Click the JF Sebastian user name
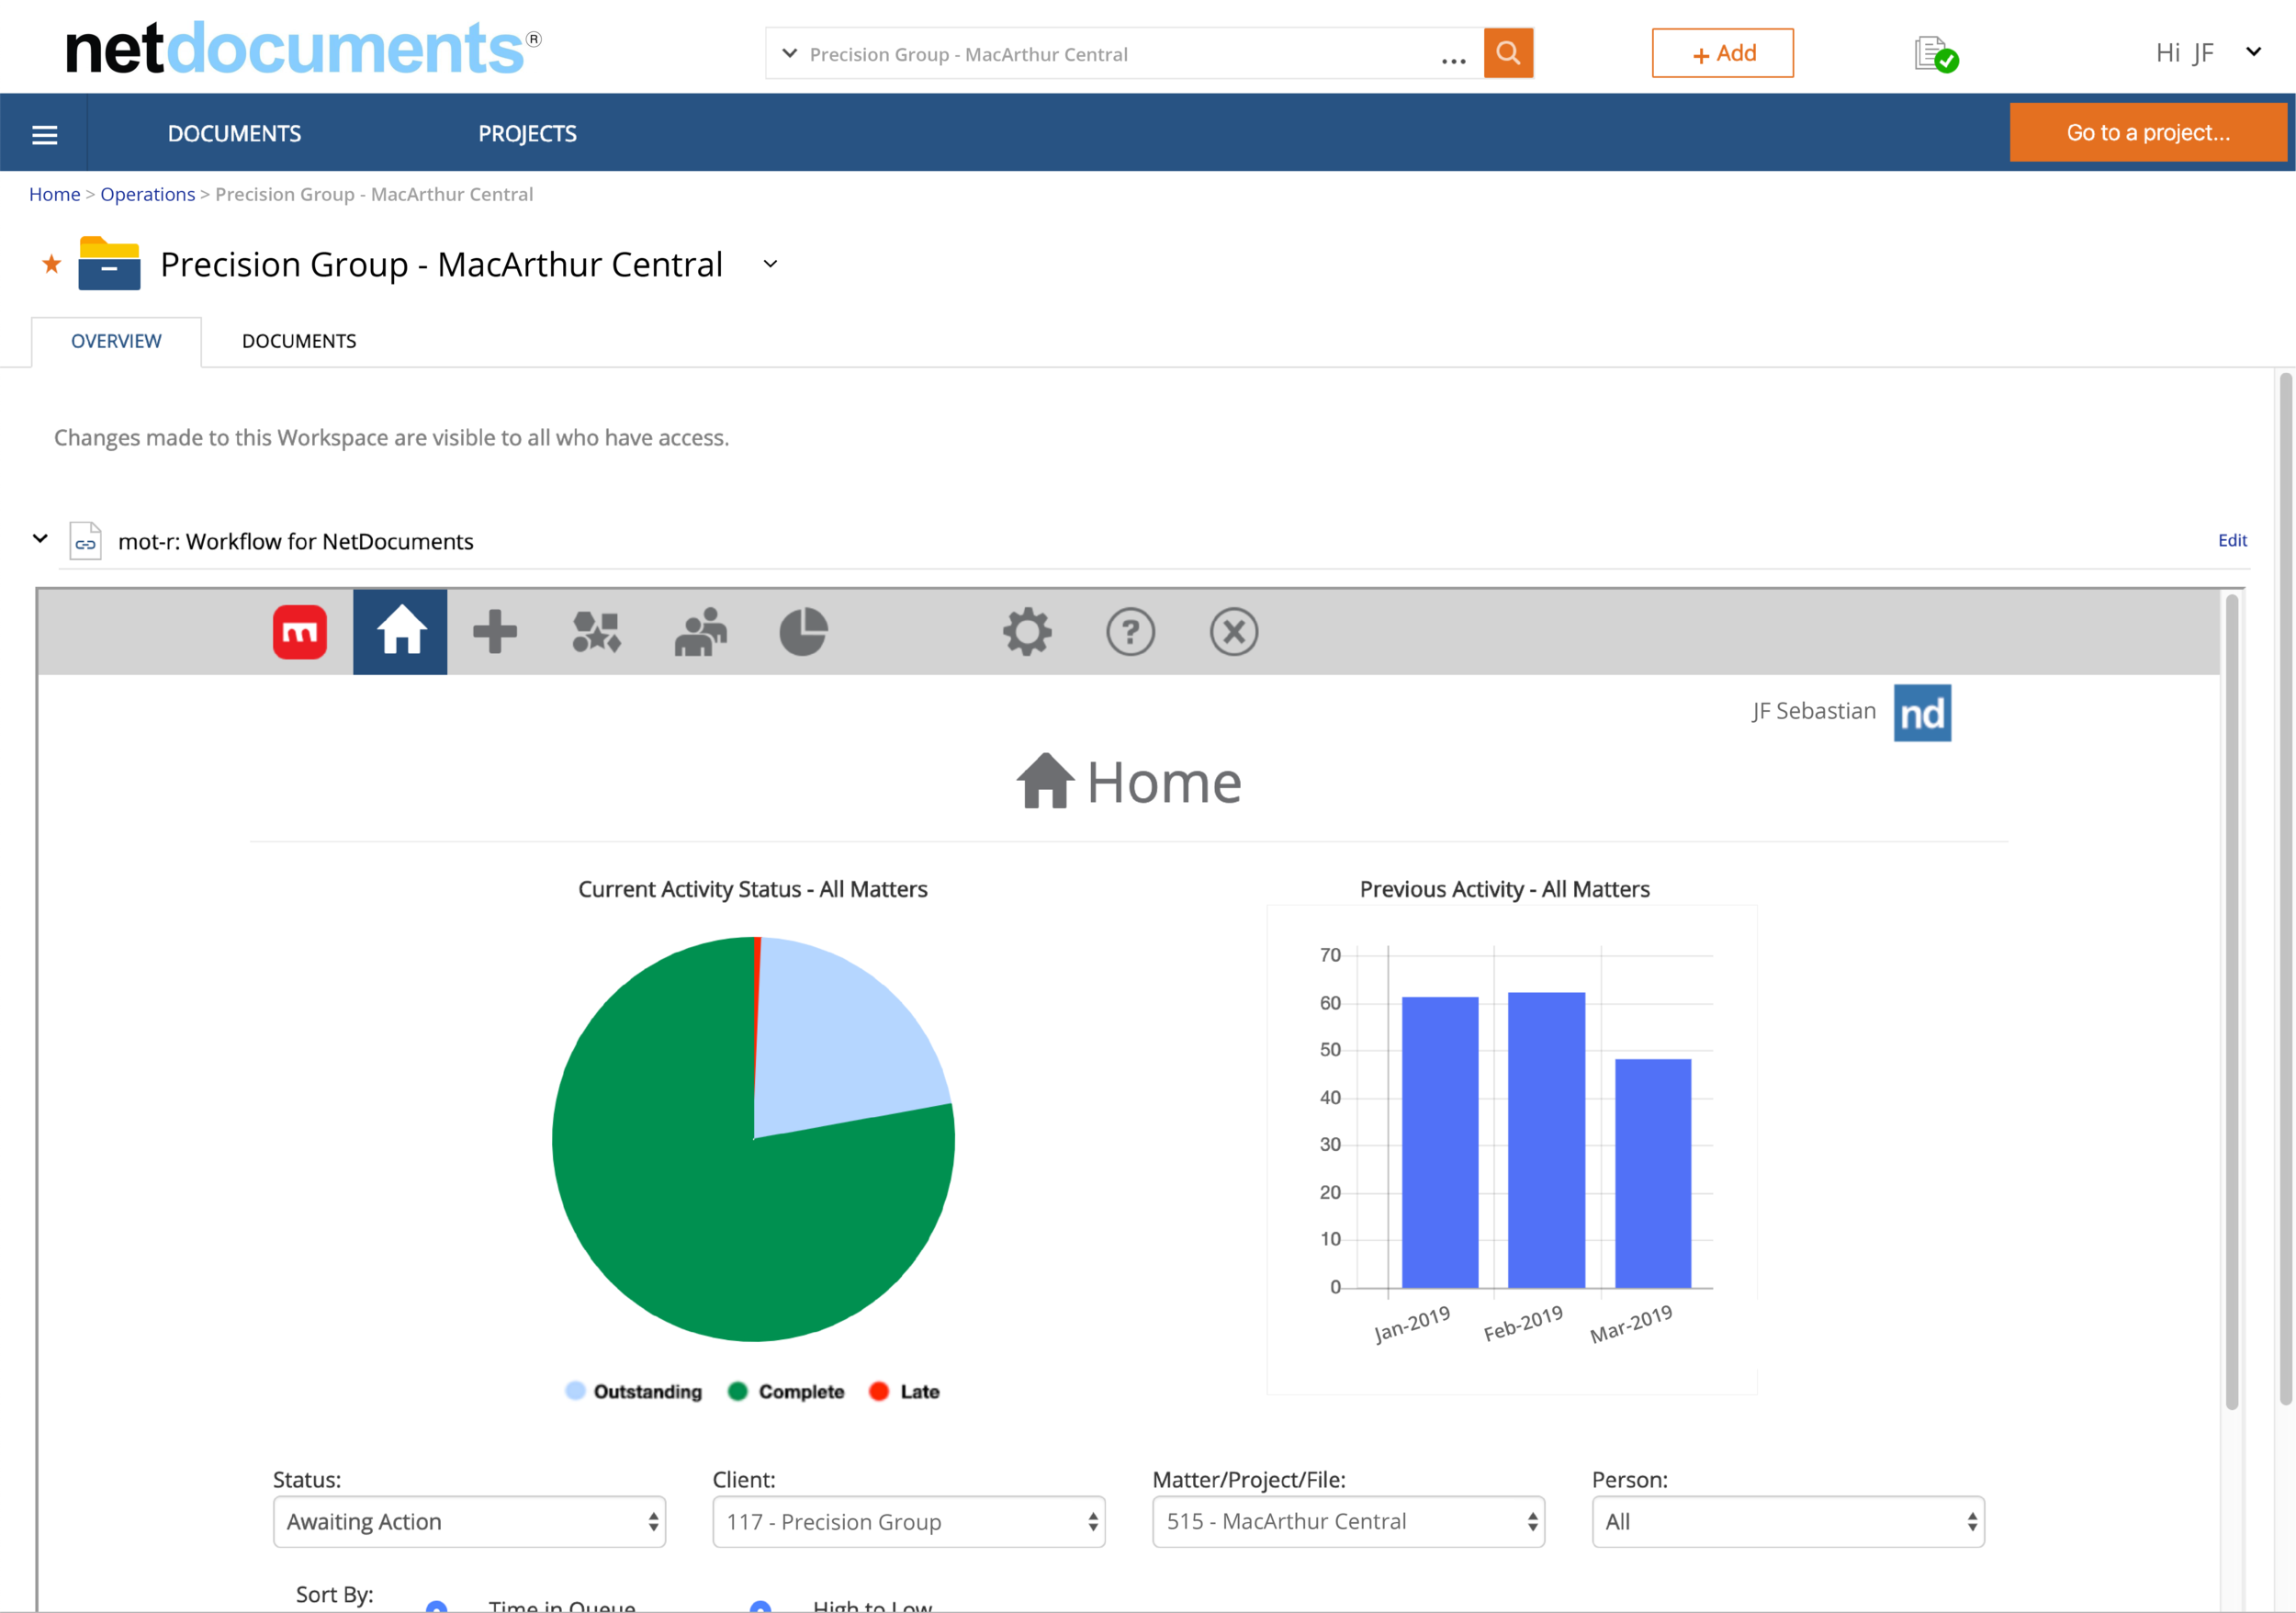Viewport: 2296px width, 1613px height. tap(1813, 711)
